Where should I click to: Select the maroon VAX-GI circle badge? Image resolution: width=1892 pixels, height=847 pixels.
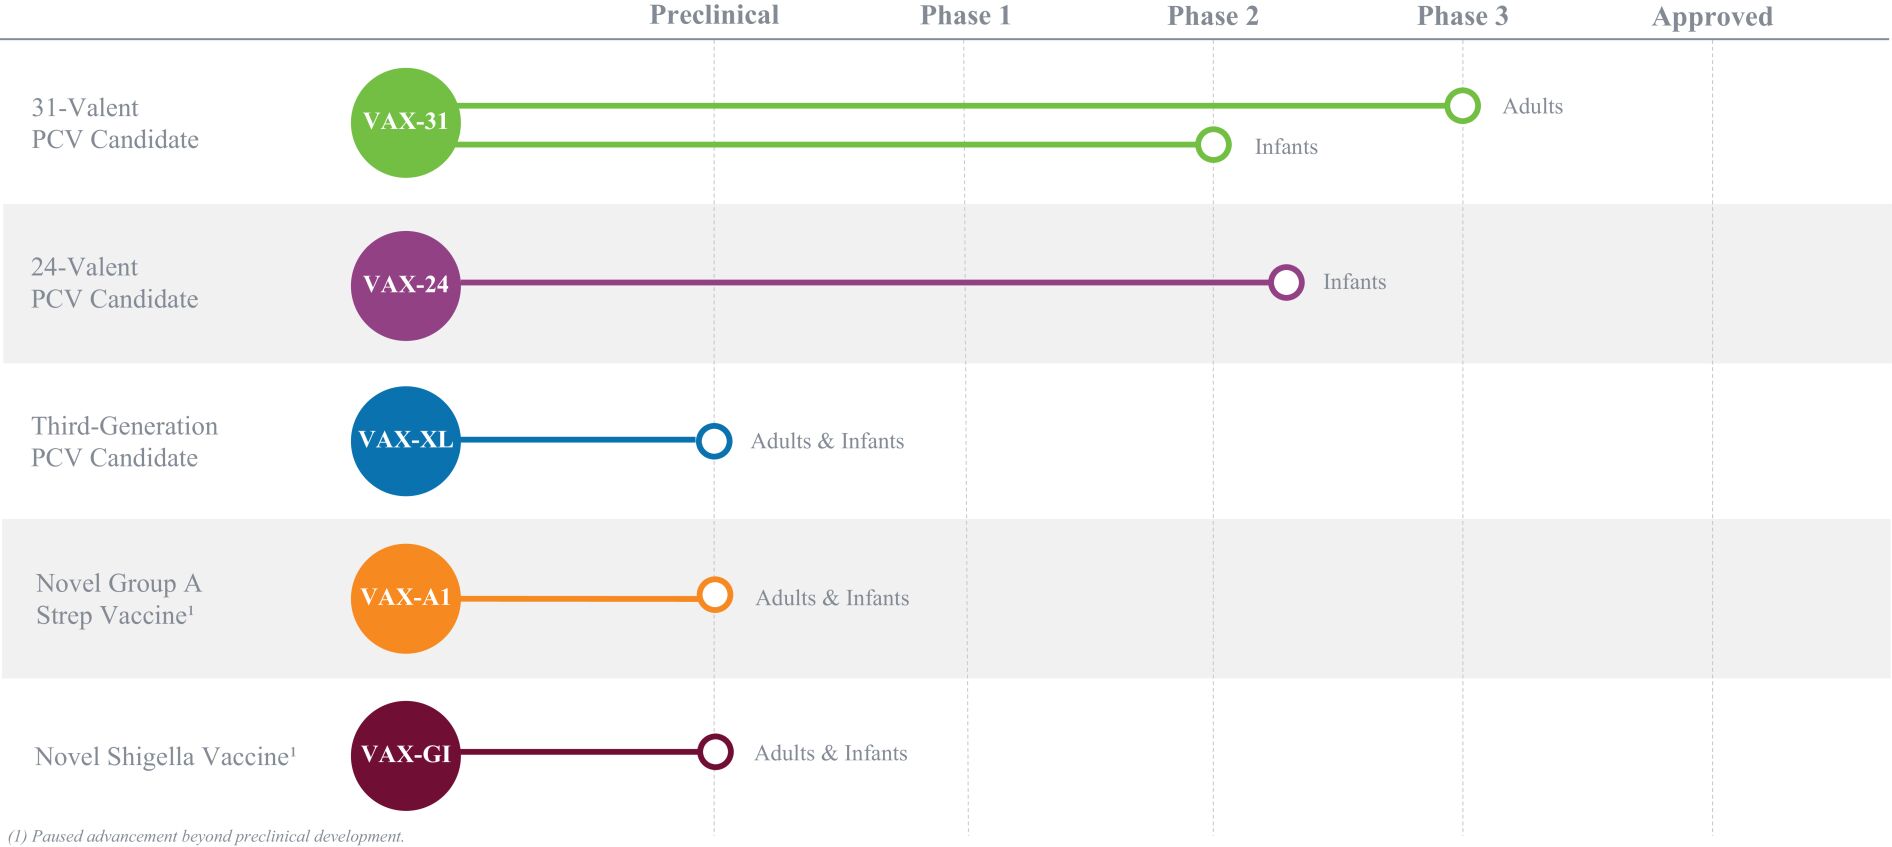coord(405,755)
